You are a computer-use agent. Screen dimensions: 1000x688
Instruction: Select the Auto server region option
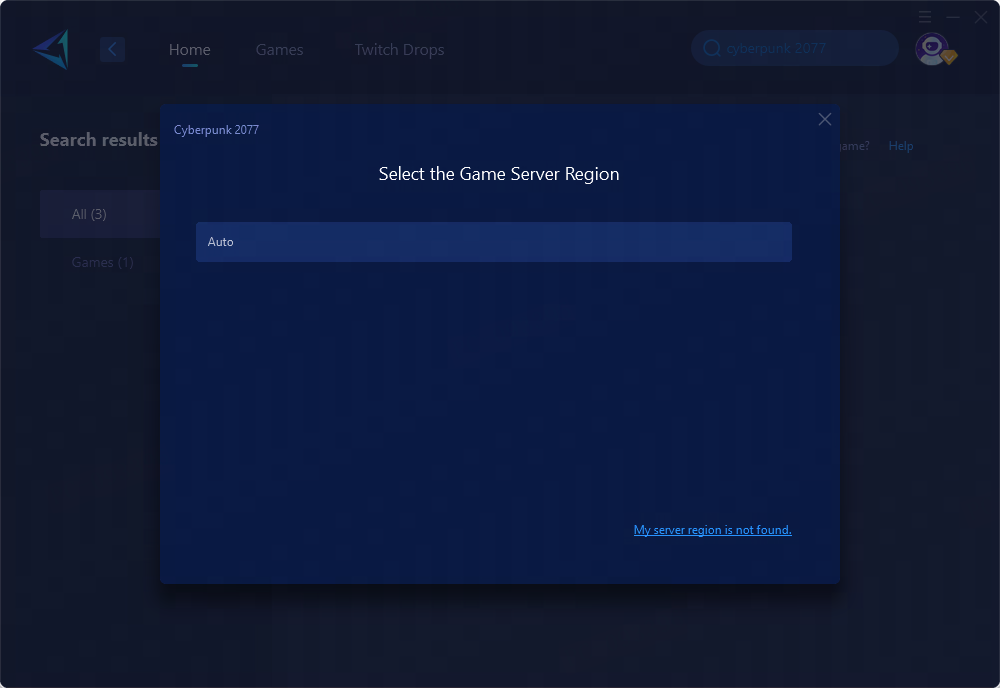pyautogui.click(x=494, y=242)
